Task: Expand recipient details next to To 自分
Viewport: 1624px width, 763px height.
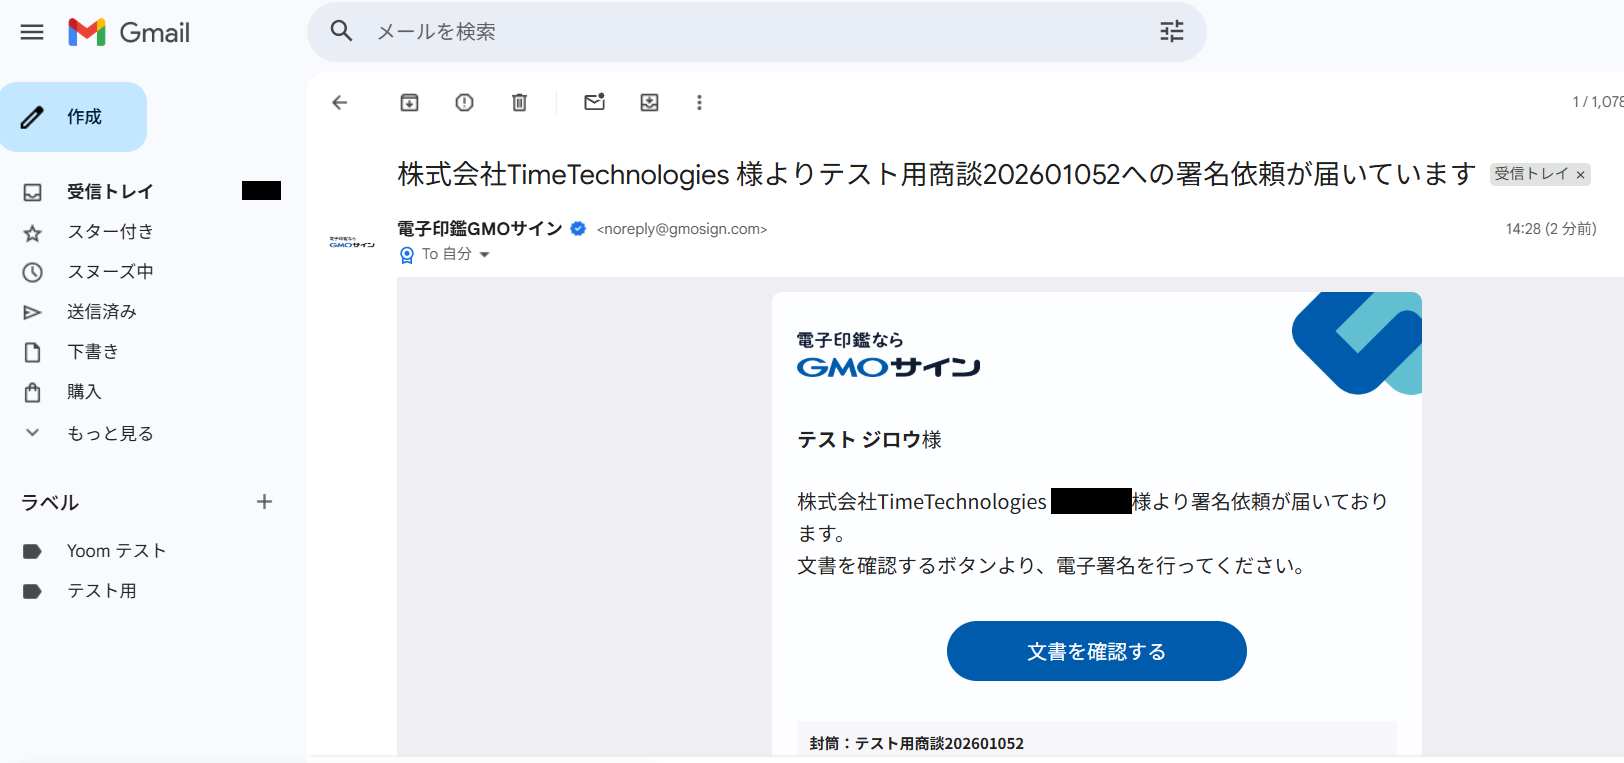Action: [485, 255]
